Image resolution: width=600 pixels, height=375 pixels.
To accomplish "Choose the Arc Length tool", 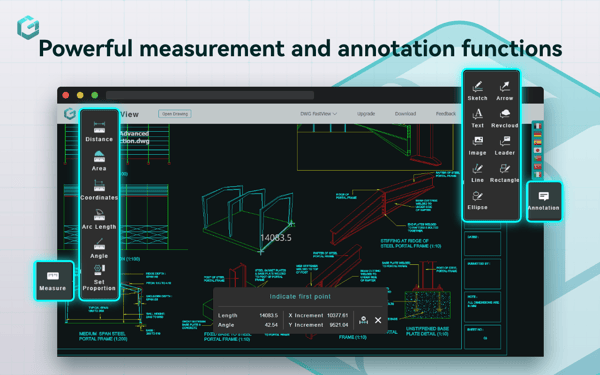I will coord(99,219).
